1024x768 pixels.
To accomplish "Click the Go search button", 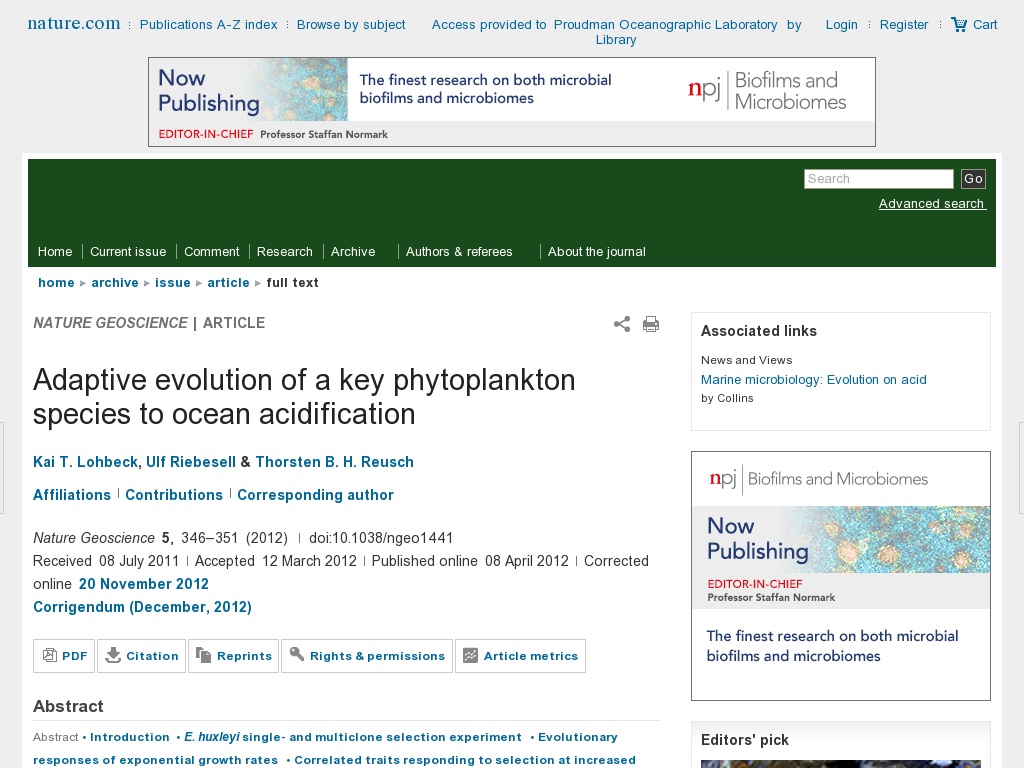I will [x=973, y=179].
